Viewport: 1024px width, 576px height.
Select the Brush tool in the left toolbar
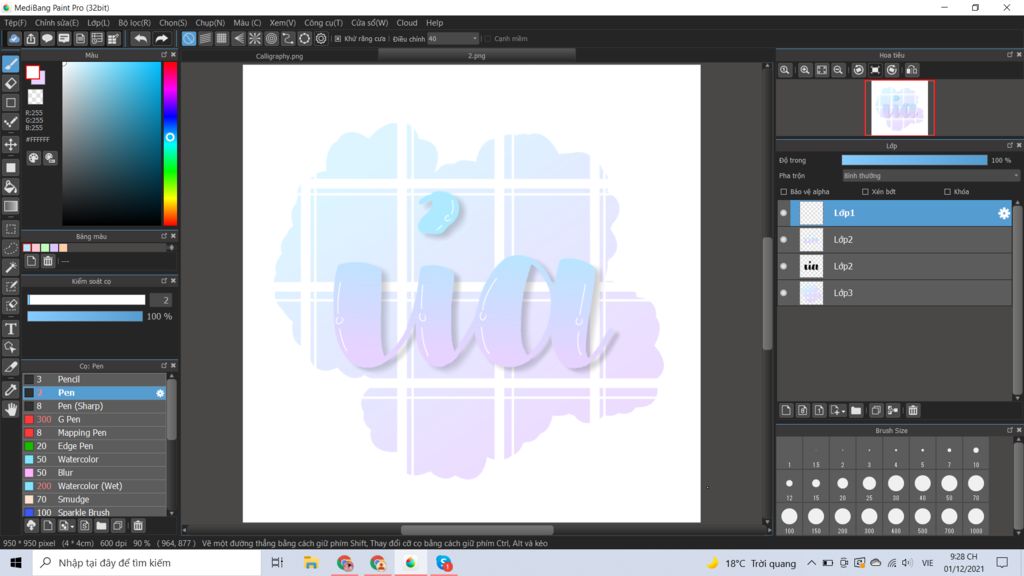(10, 64)
